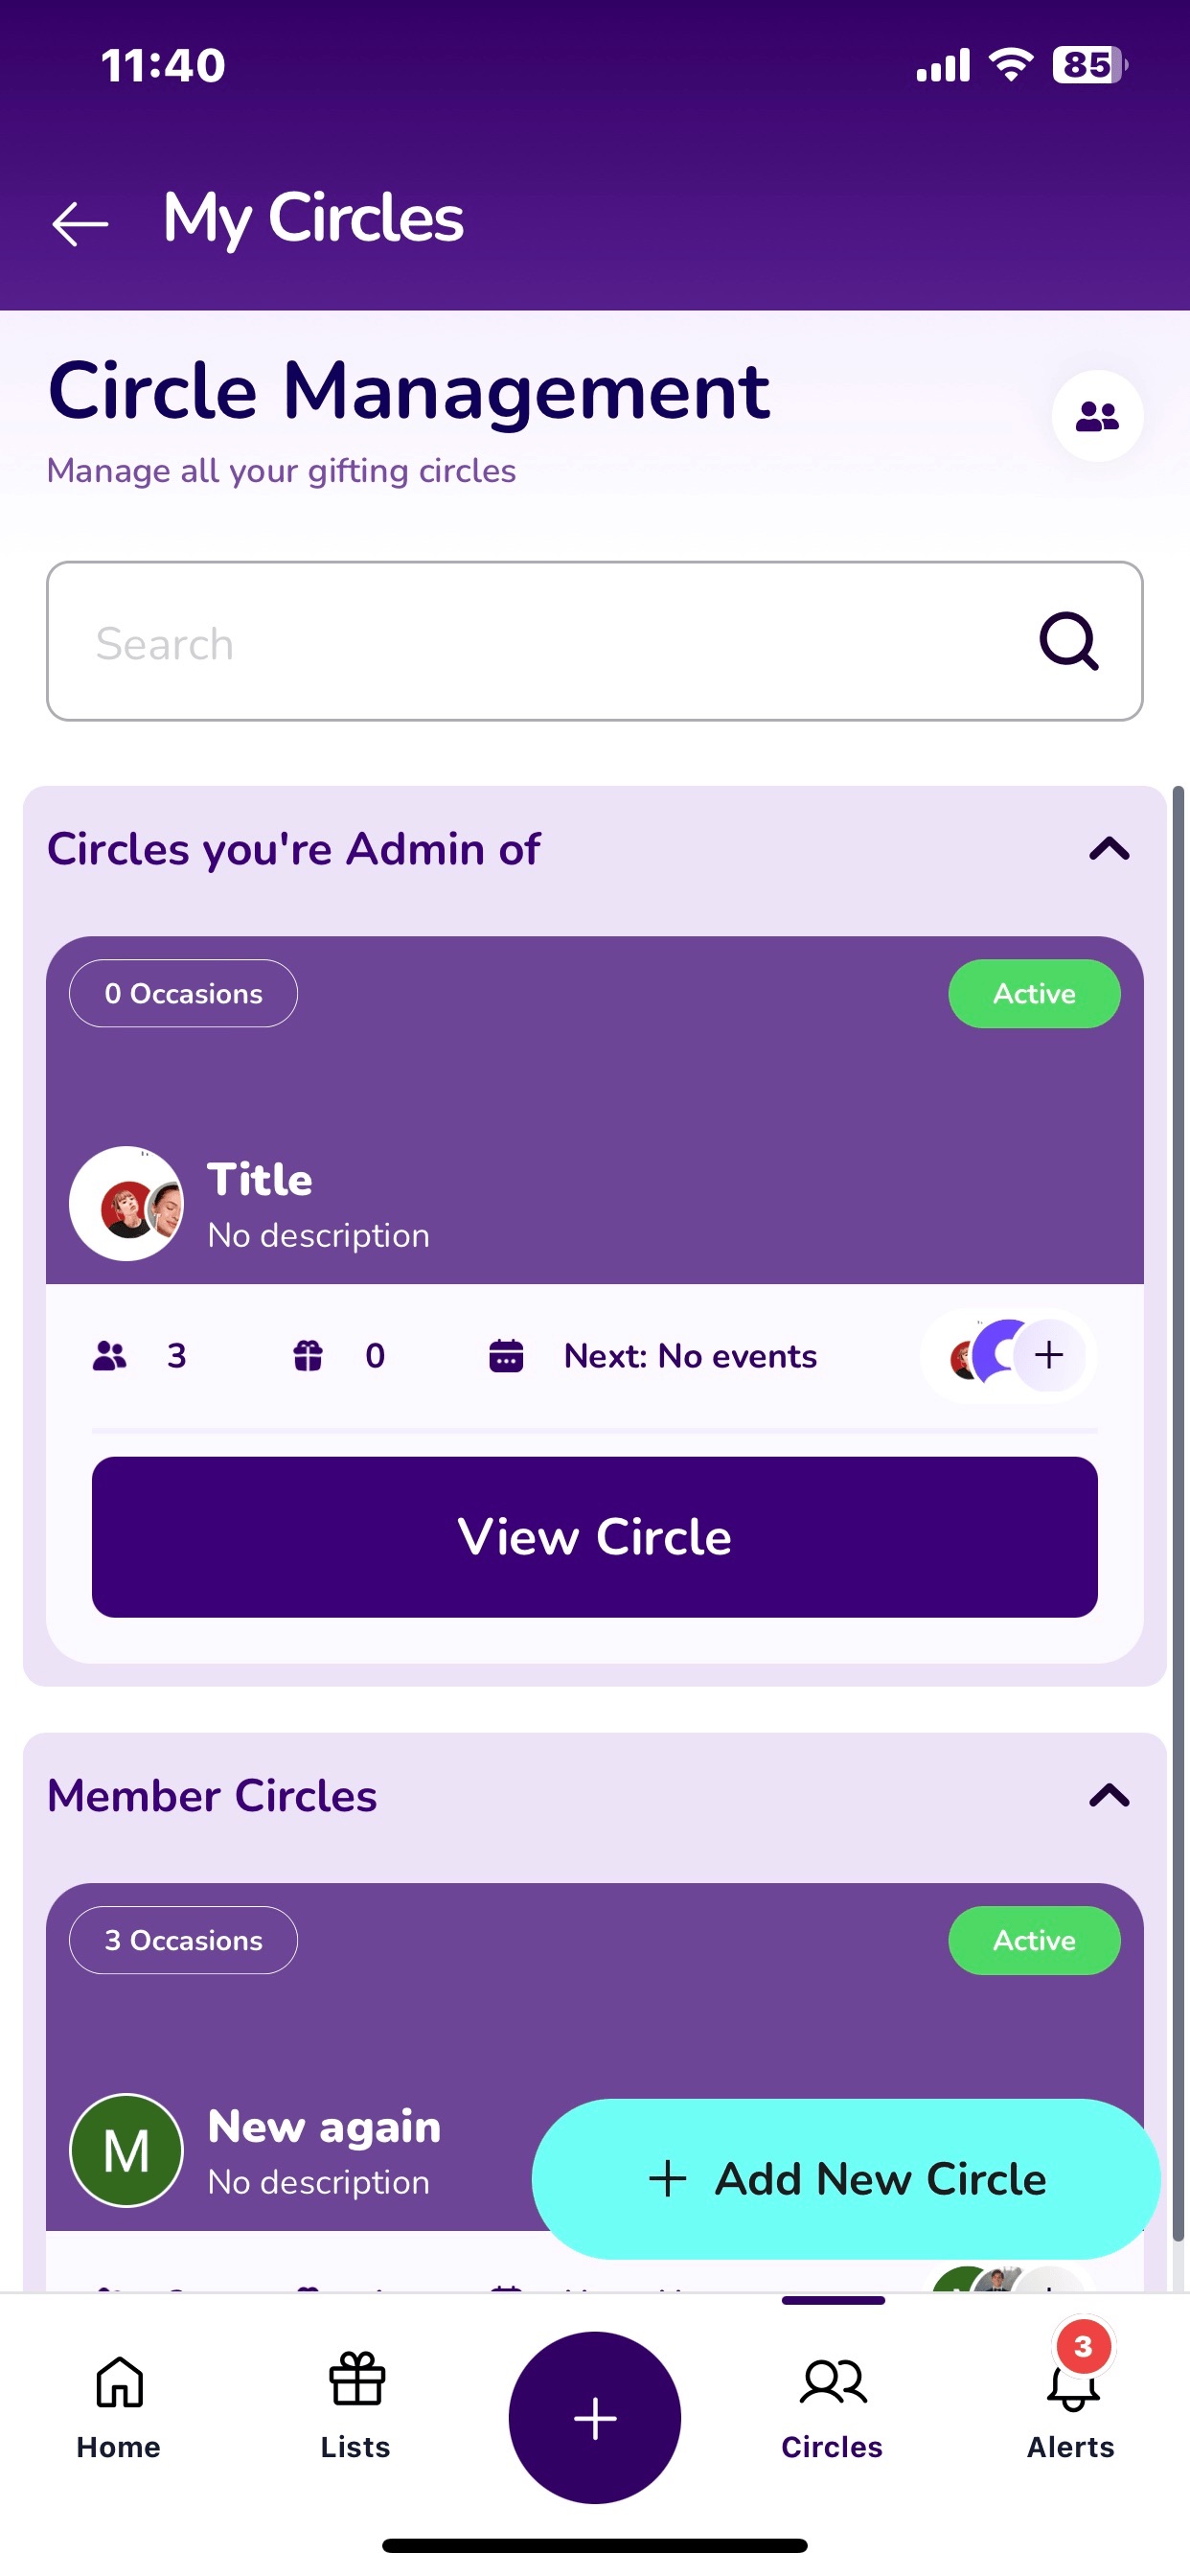
Task: Tap the back arrow beside My Circles
Action: [80, 222]
